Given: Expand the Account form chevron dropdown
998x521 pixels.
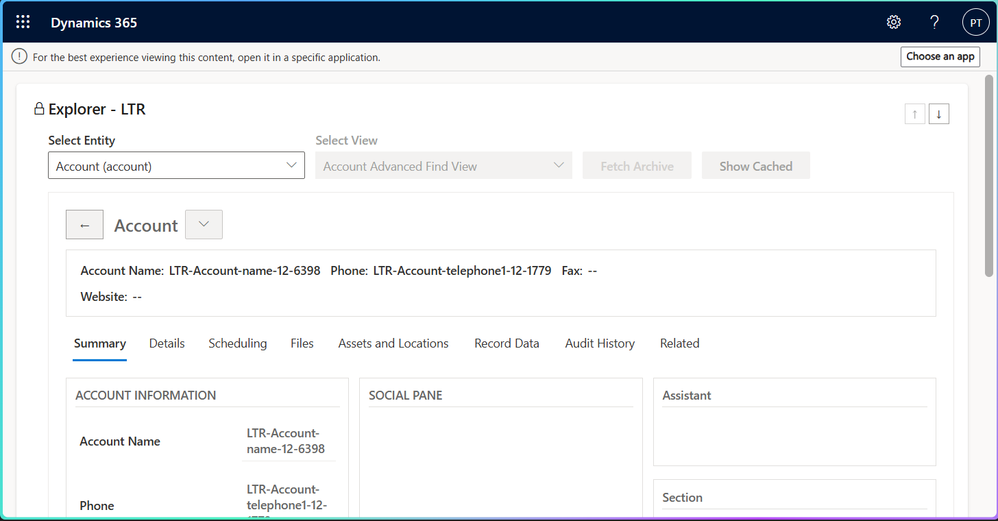Looking at the screenshot, I should click(x=204, y=225).
